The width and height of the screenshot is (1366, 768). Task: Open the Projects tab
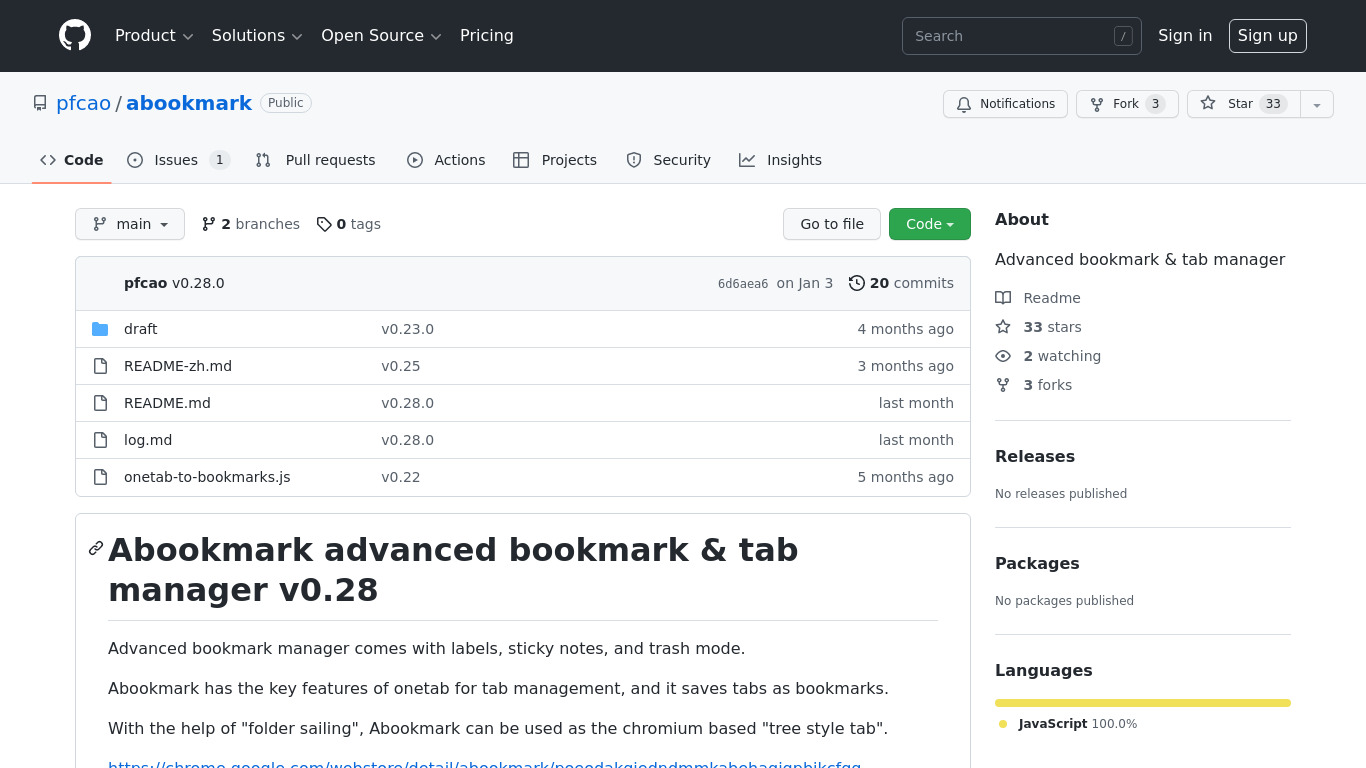[555, 160]
